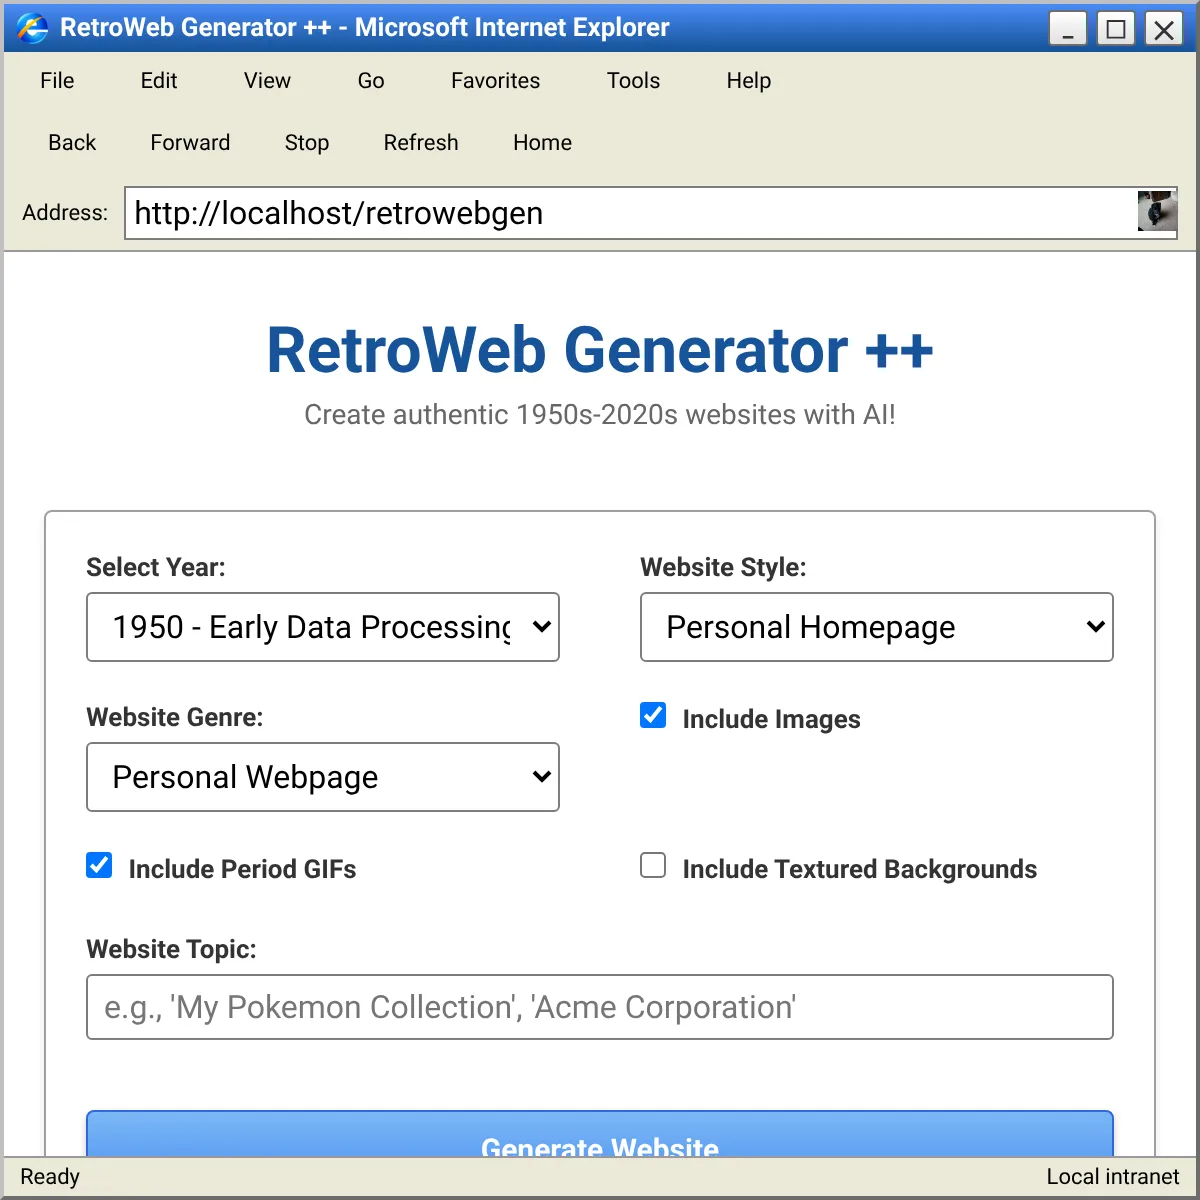Click the Include Images label text

pyautogui.click(x=771, y=719)
